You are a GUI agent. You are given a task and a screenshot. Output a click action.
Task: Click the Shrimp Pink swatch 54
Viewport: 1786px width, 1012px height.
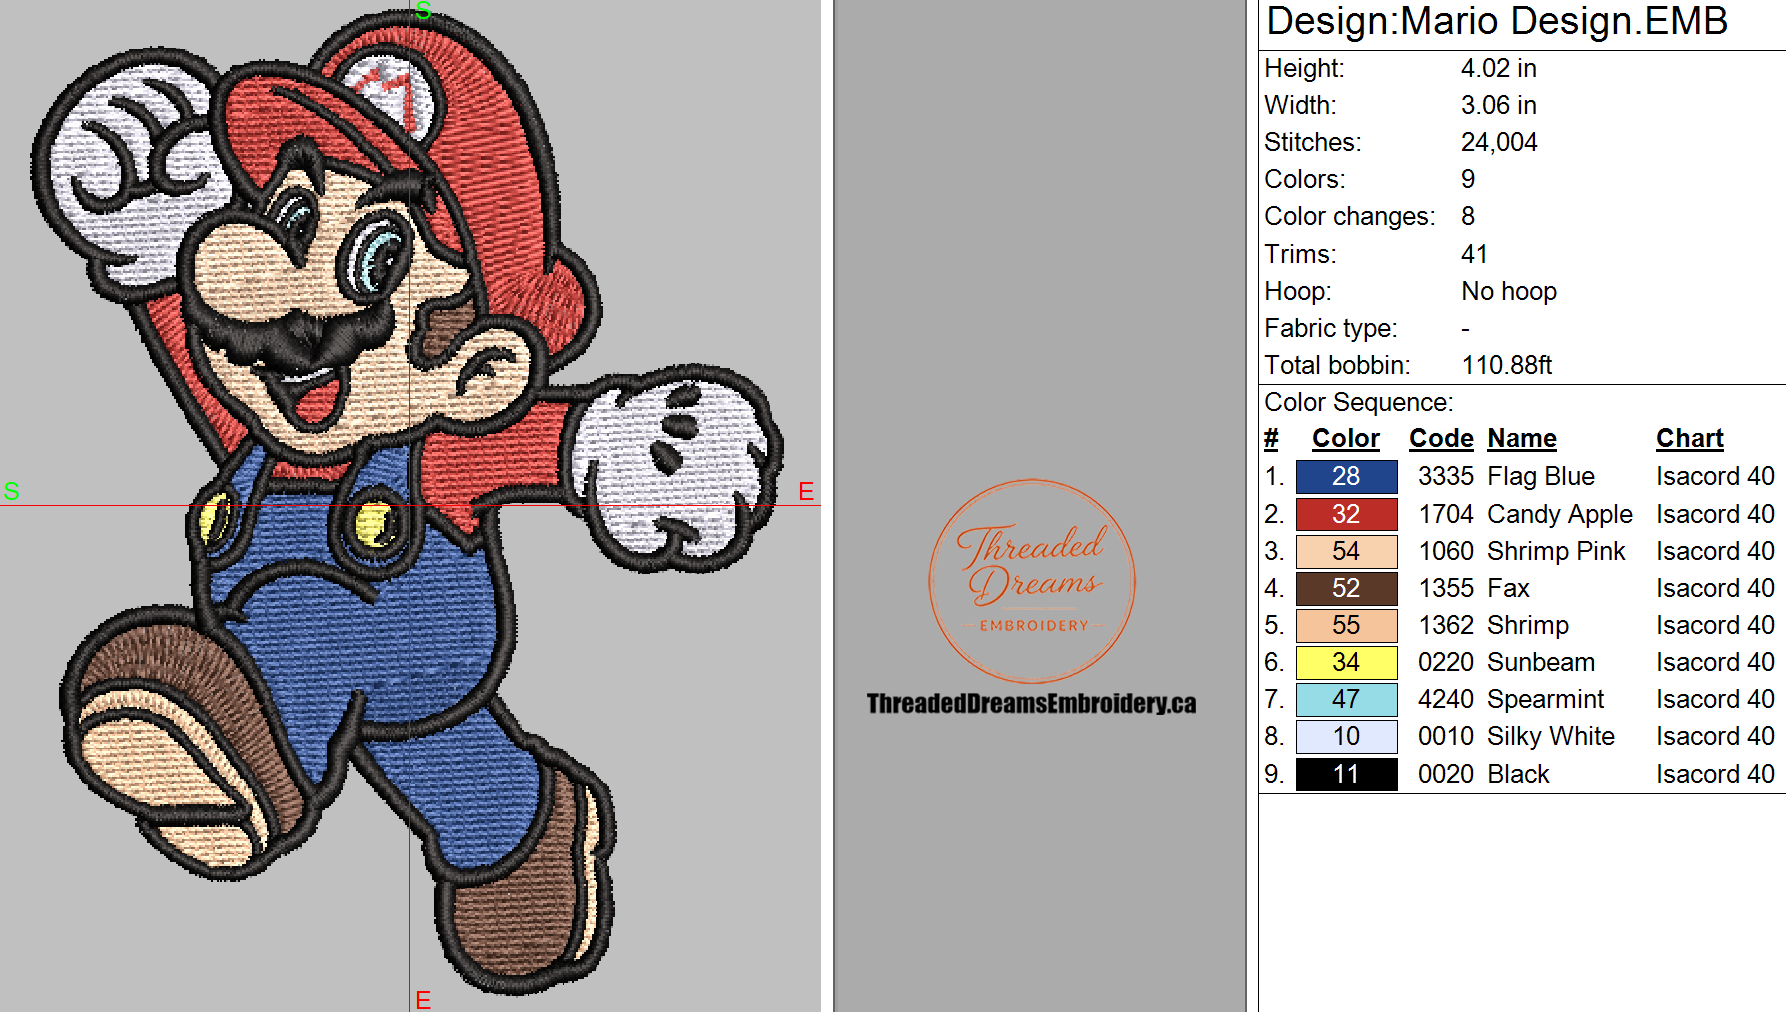tap(1346, 551)
